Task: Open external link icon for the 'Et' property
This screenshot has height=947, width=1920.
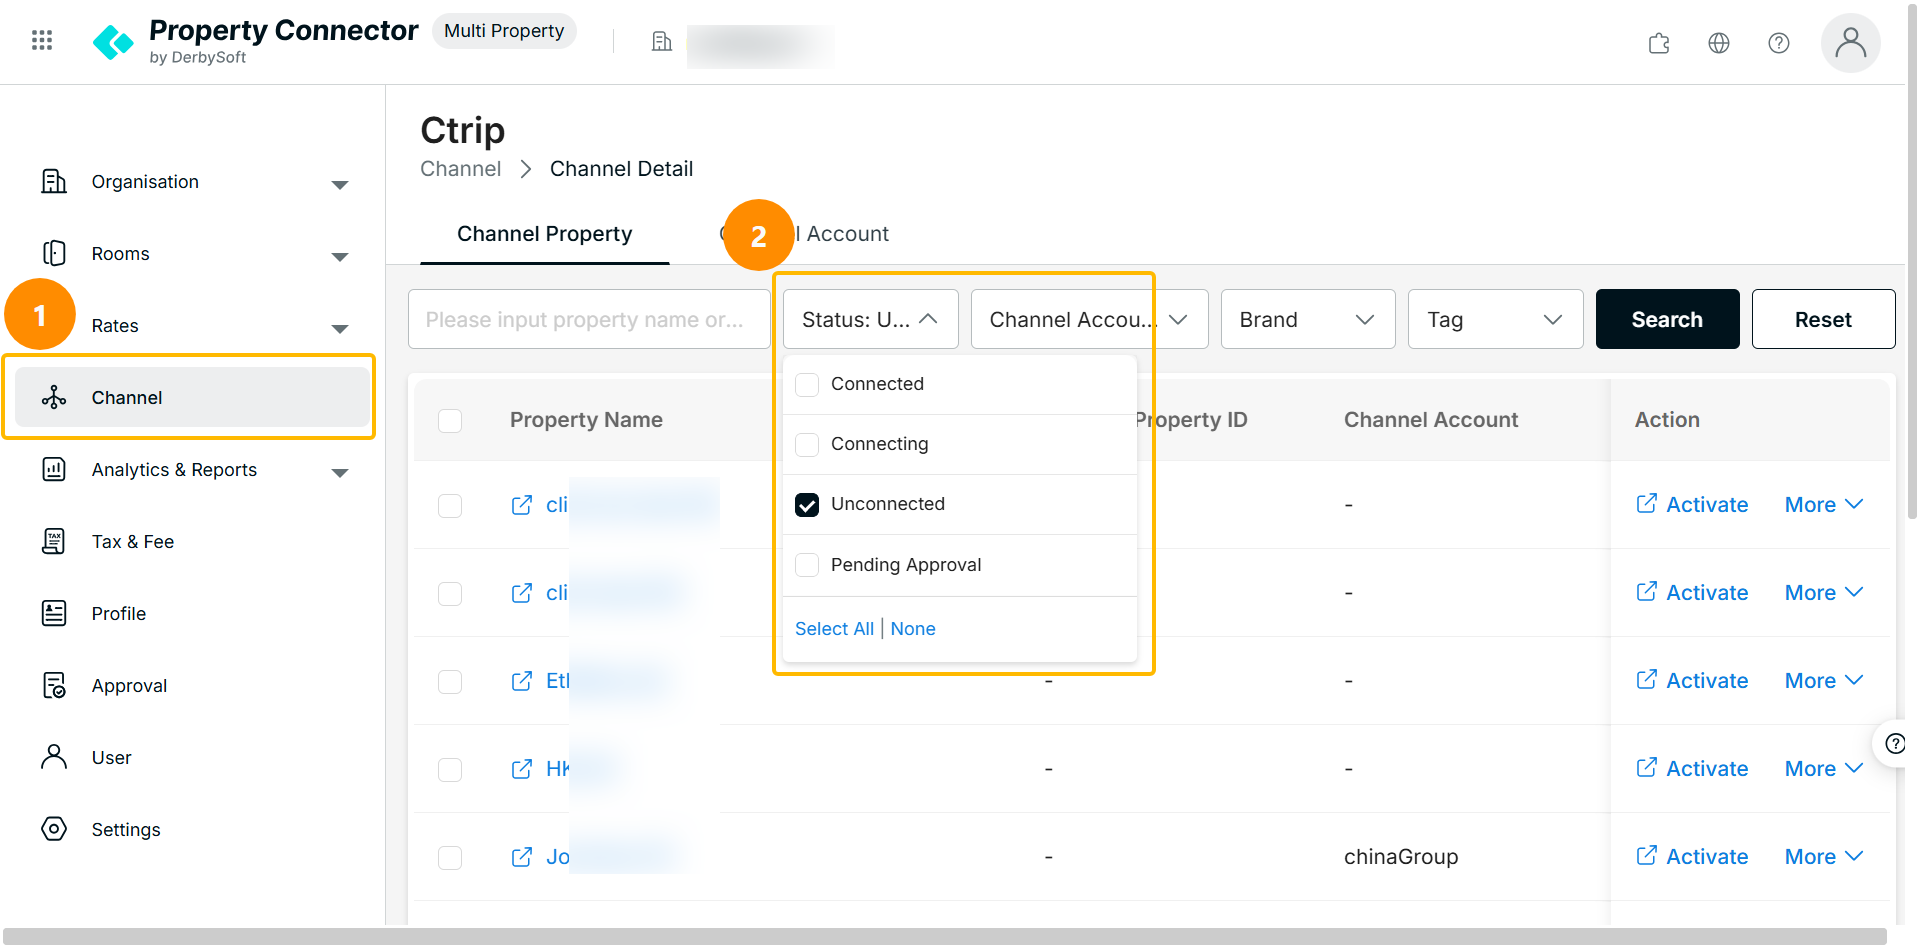Action: coord(522,681)
